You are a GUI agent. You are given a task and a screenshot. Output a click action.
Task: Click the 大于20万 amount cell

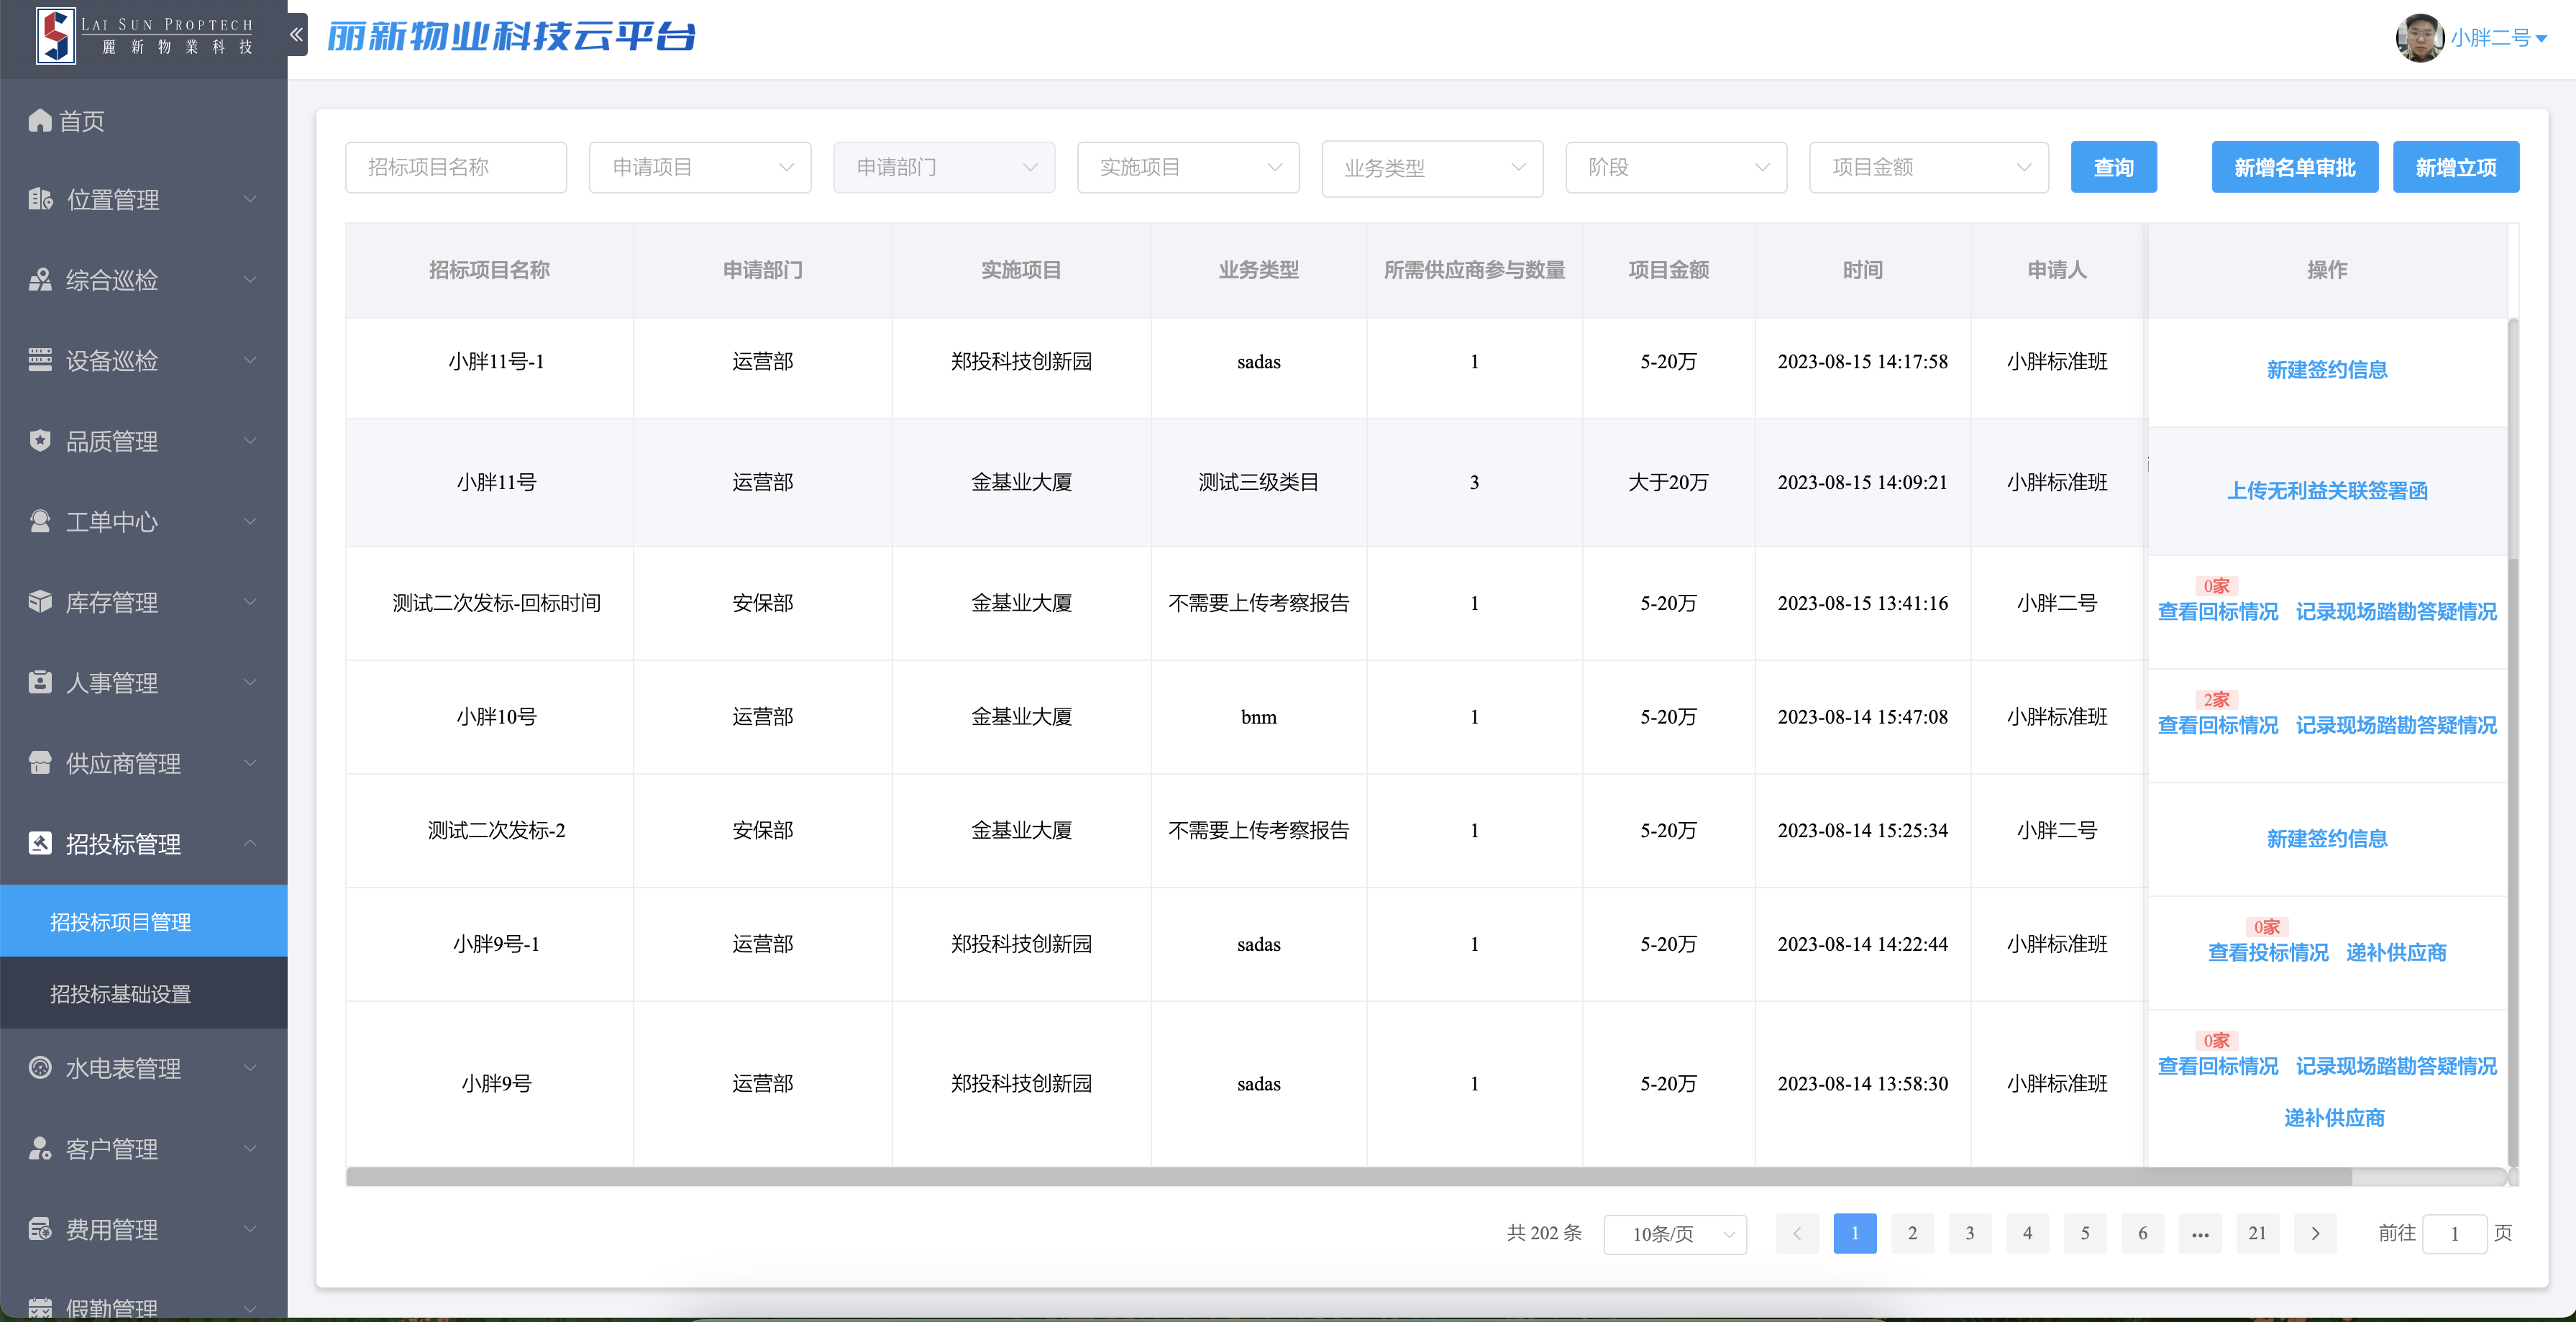[1668, 482]
